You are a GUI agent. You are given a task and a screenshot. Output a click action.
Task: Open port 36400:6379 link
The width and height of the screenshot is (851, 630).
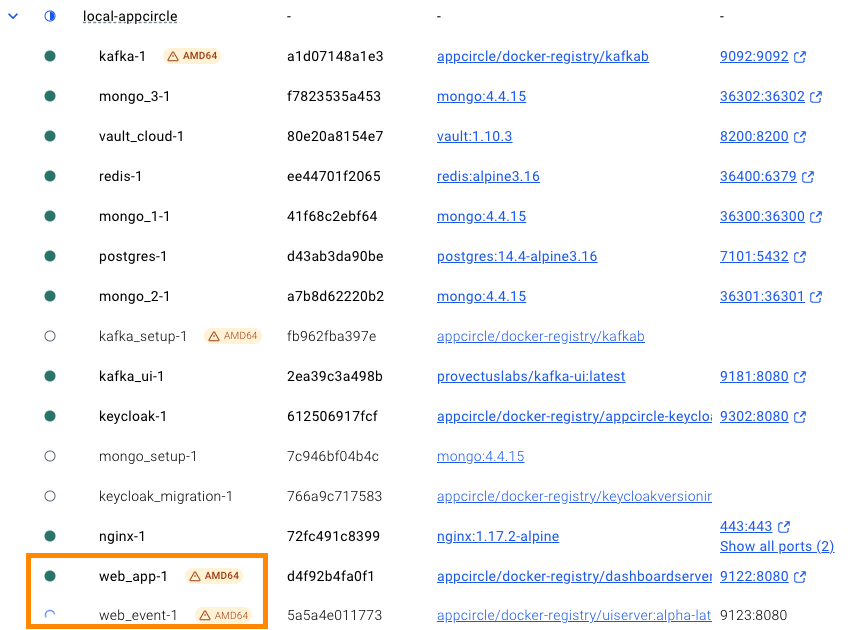click(758, 176)
